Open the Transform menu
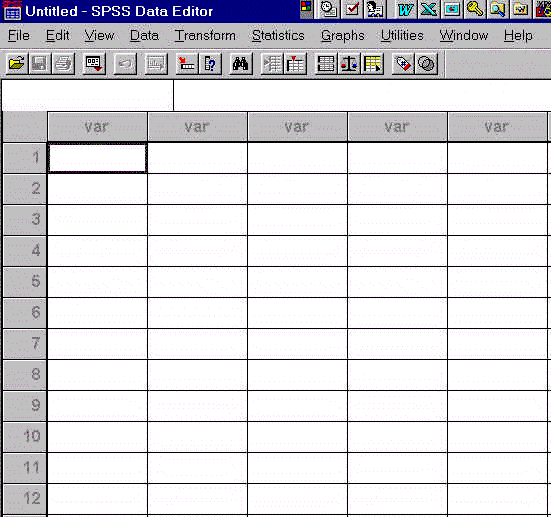Image resolution: width=551 pixels, height=517 pixels. click(x=206, y=35)
